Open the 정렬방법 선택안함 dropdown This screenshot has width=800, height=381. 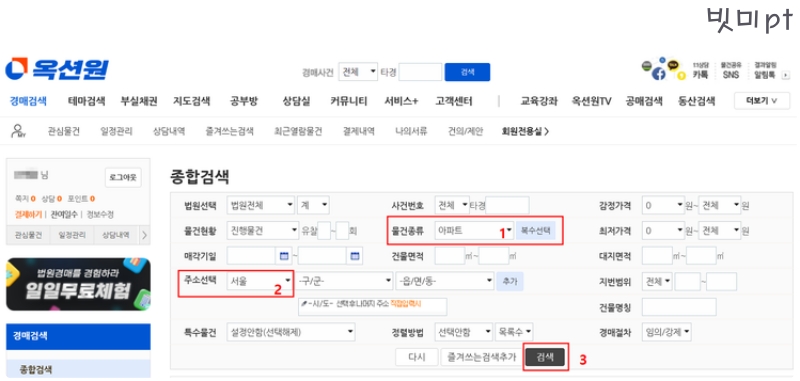click(464, 333)
